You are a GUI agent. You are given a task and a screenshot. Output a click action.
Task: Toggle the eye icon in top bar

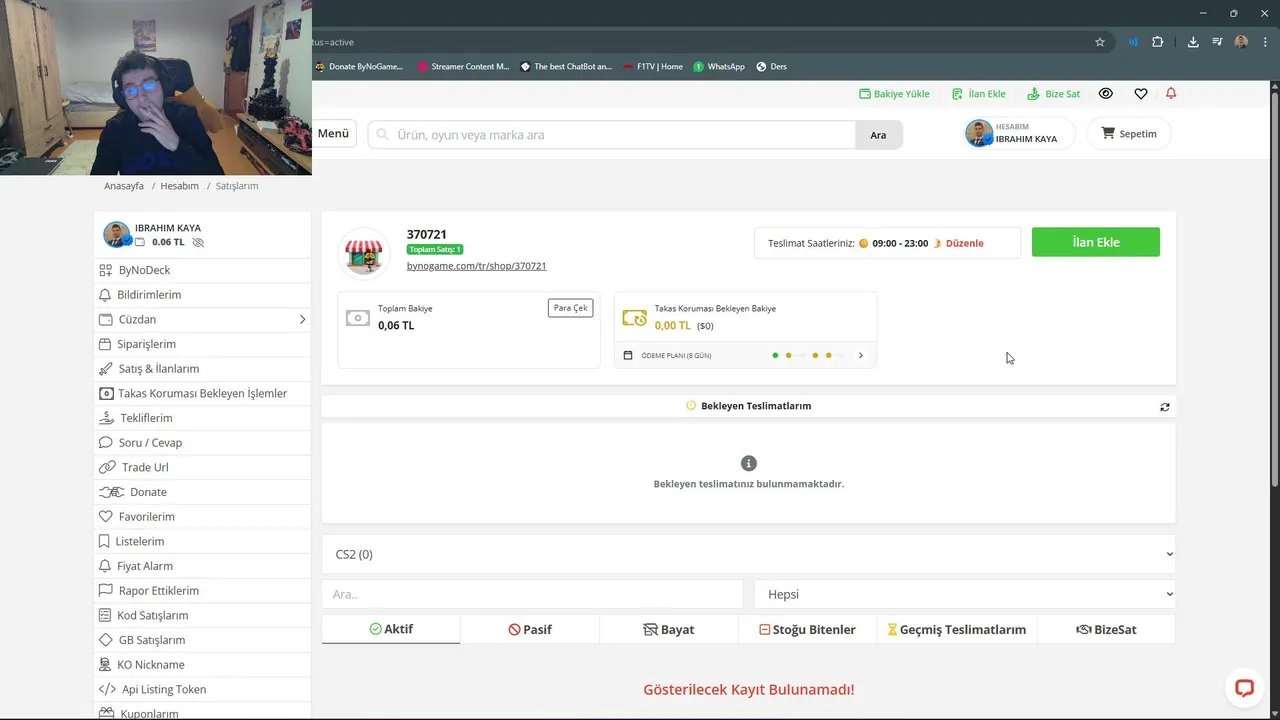tap(1106, 93)
